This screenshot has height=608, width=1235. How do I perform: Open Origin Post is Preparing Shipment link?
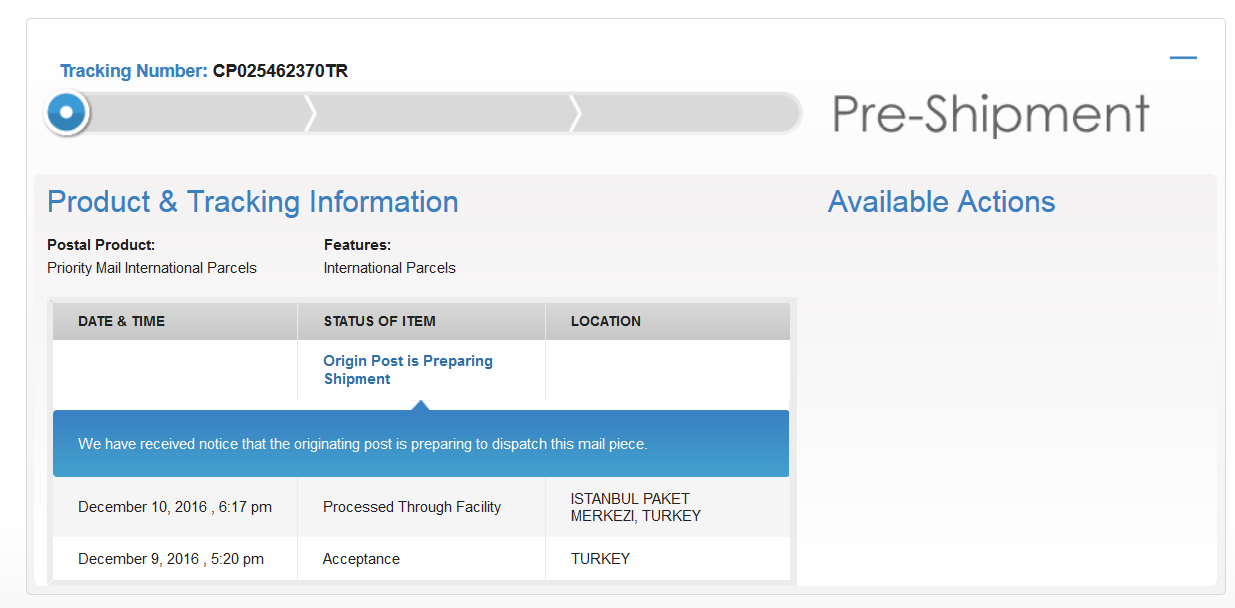pos(408,370)
